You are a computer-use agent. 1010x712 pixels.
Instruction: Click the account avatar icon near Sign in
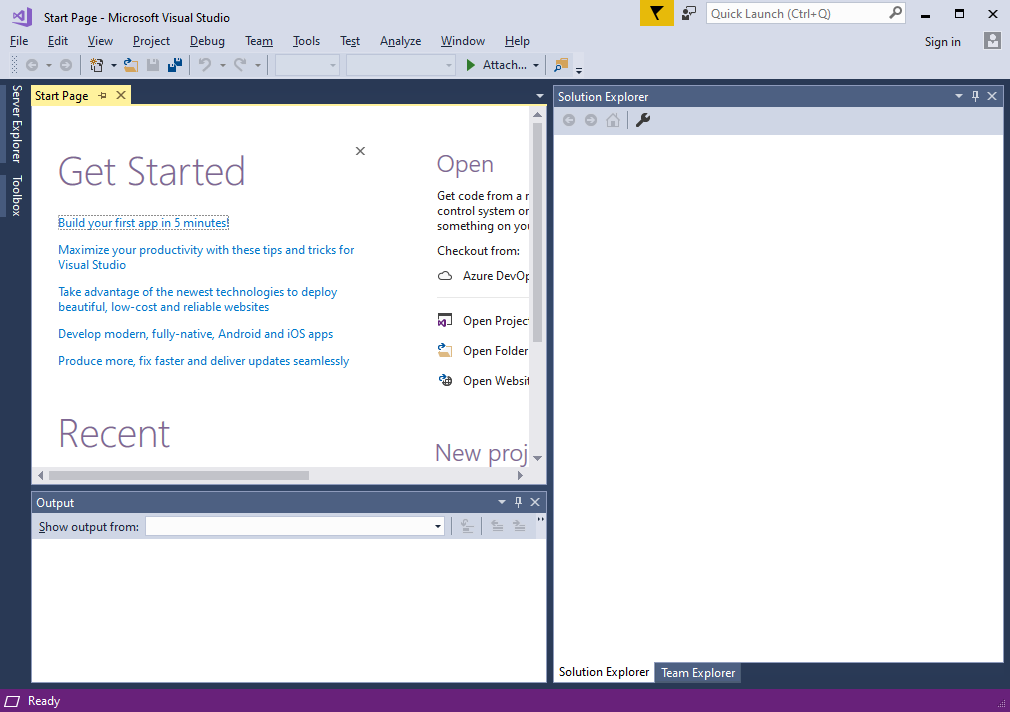tap(992, 41)
